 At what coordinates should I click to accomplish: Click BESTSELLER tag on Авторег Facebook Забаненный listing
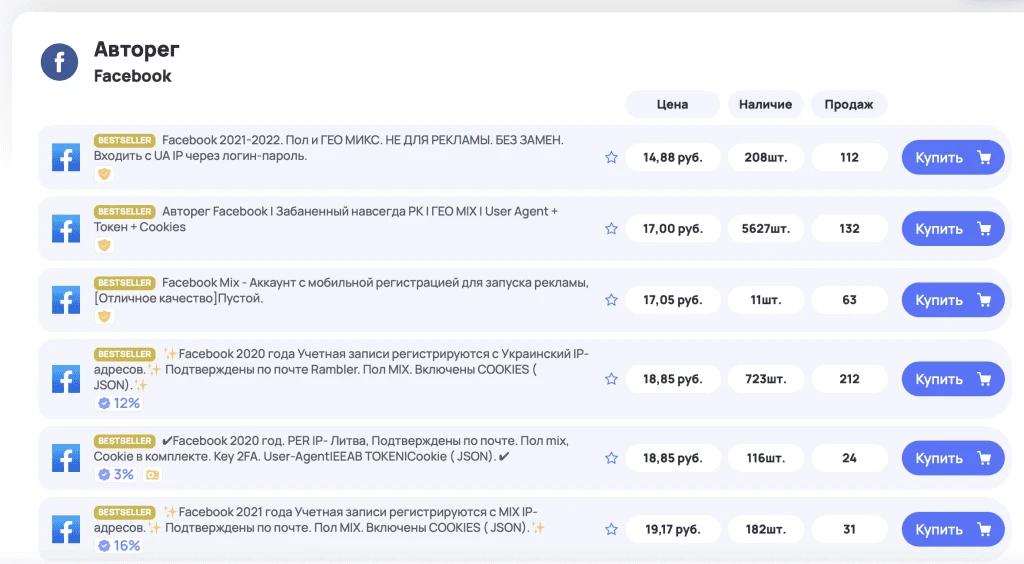[124, 212]
